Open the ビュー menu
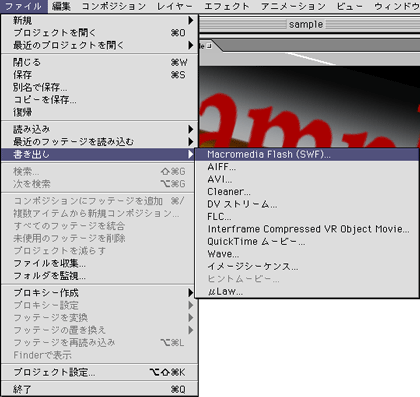This screenshot has height=397, width=420. pos(350,6)
